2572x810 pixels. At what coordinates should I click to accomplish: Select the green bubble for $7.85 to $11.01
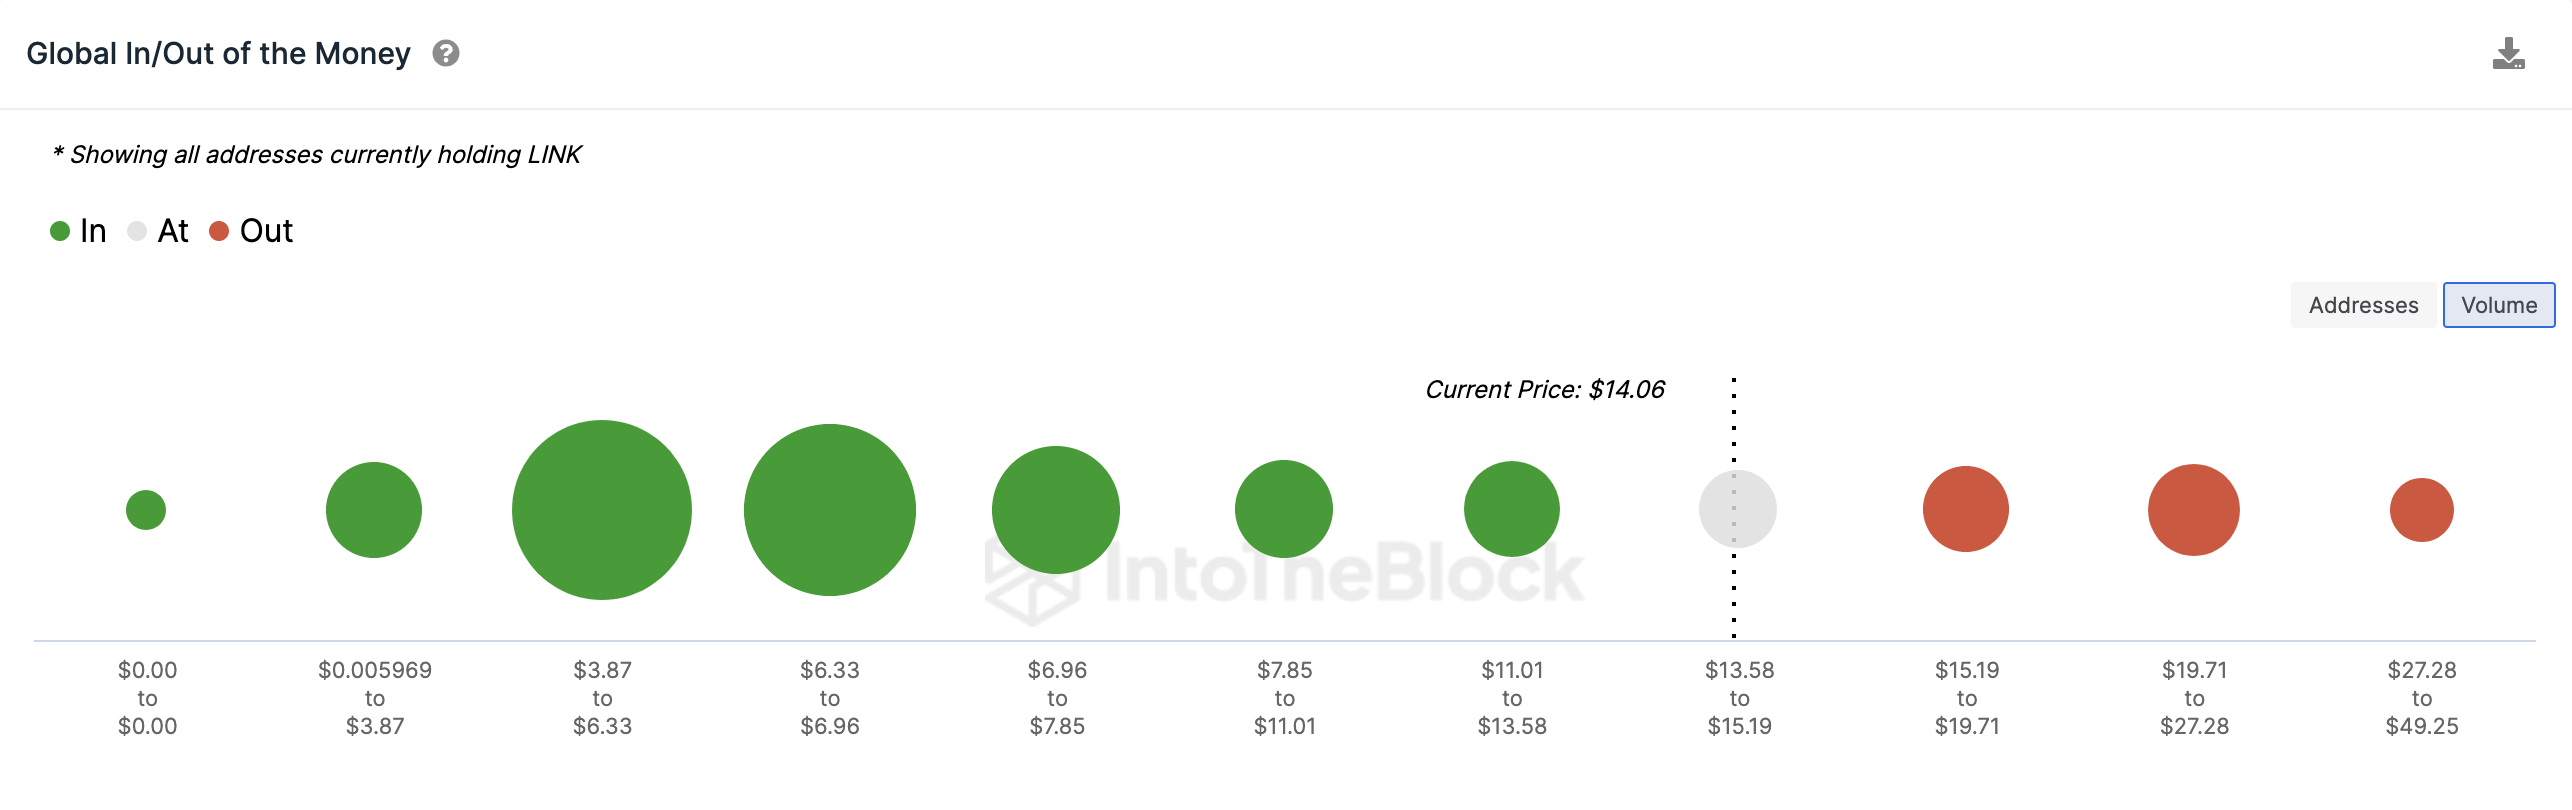click(x=1284, y=509)
